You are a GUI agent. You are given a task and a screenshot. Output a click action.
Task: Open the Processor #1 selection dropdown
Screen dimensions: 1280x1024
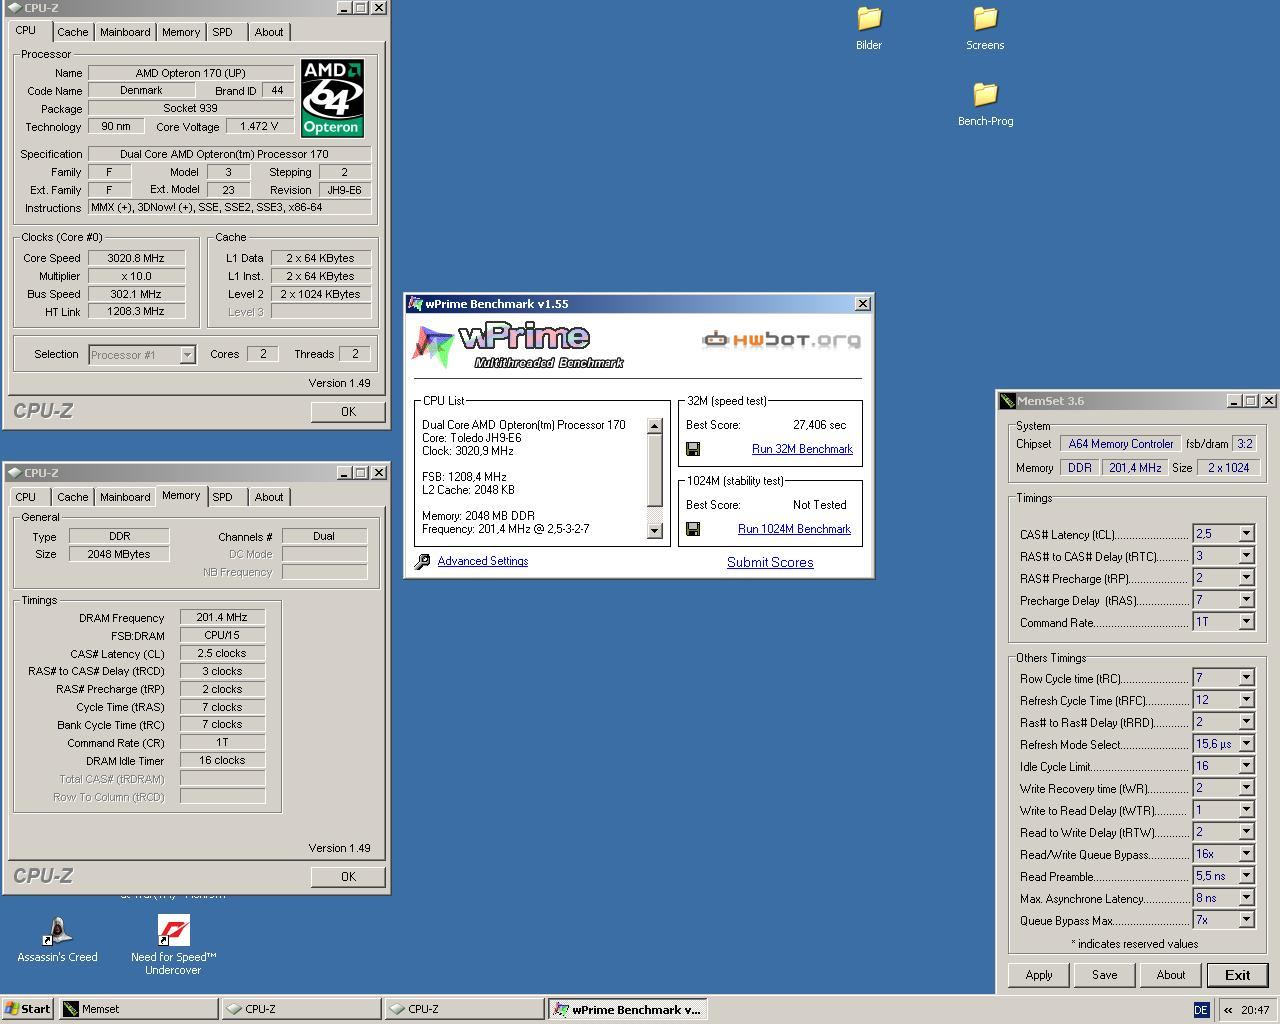[x=142, y=354]
